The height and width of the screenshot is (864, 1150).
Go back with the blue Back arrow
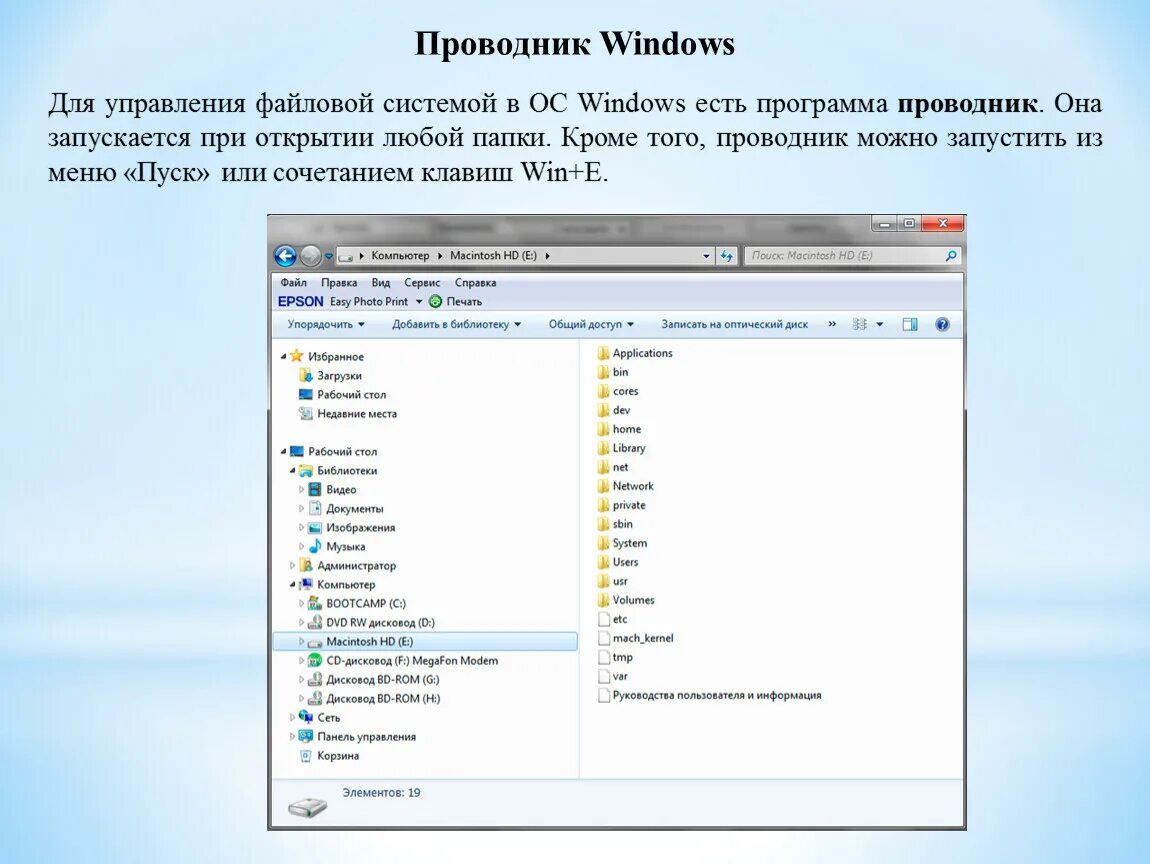tap(285, 255)
